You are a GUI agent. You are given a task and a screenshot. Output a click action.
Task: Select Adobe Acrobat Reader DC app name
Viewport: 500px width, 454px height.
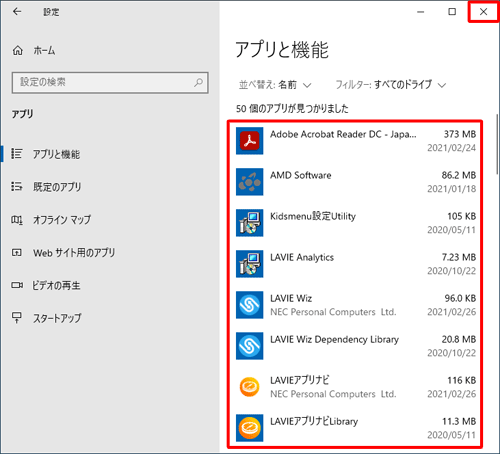click(x=343, y=134)
